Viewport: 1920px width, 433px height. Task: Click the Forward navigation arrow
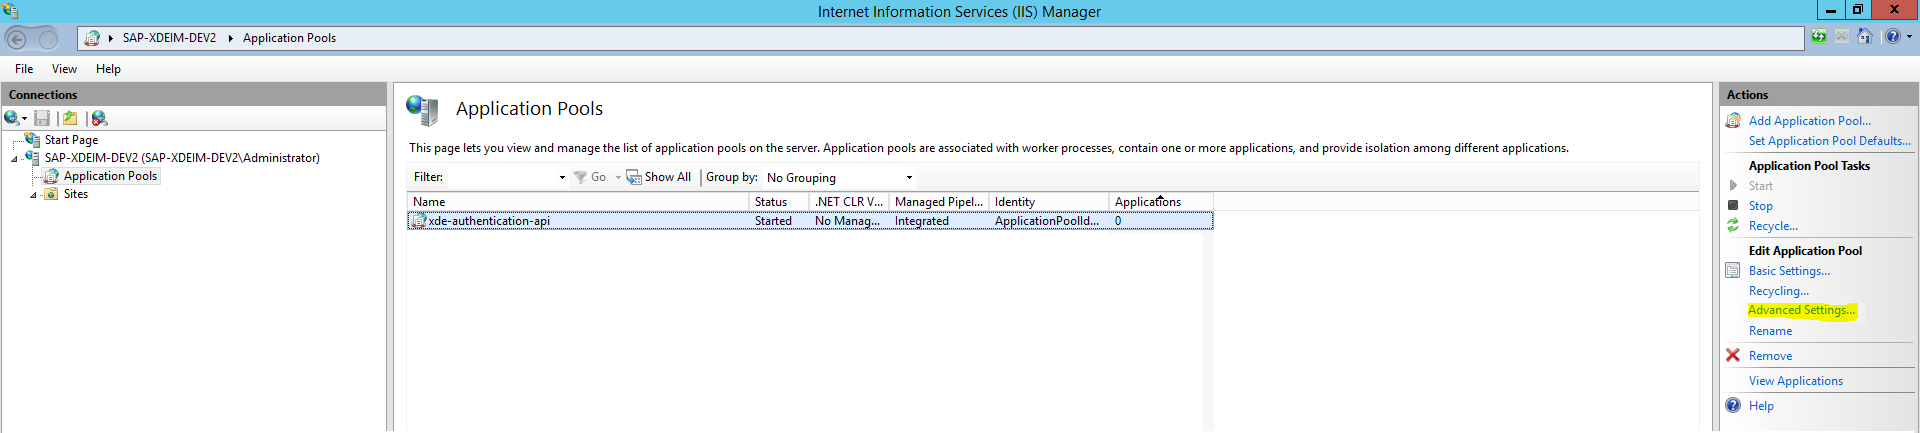click(48, 38)
